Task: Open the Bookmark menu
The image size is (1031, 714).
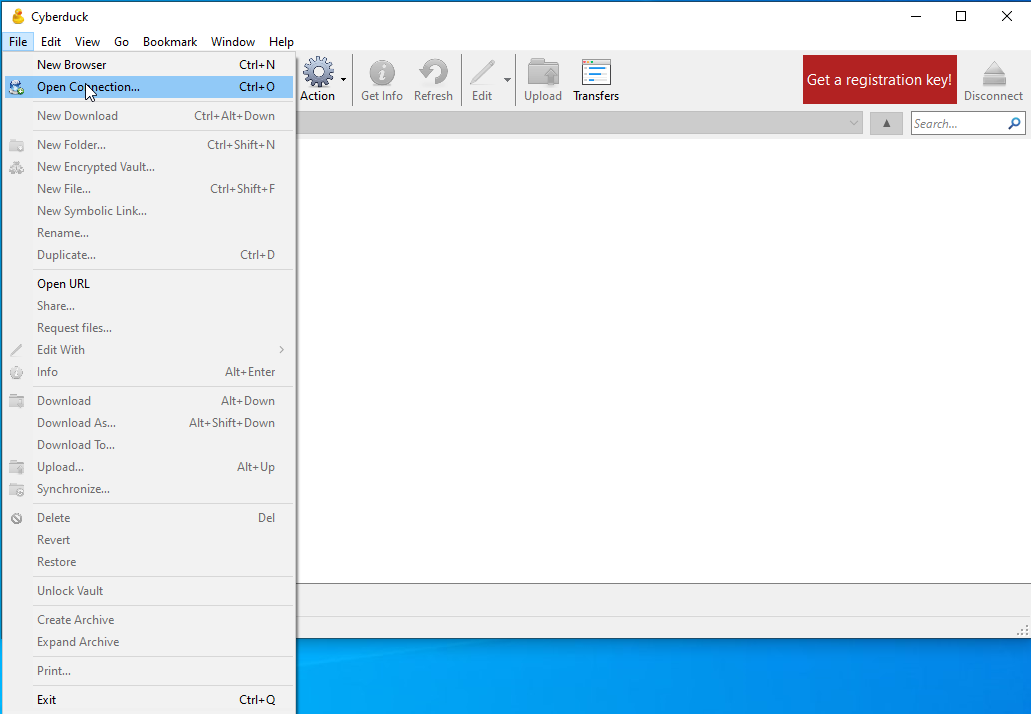Action: [170, 41]
